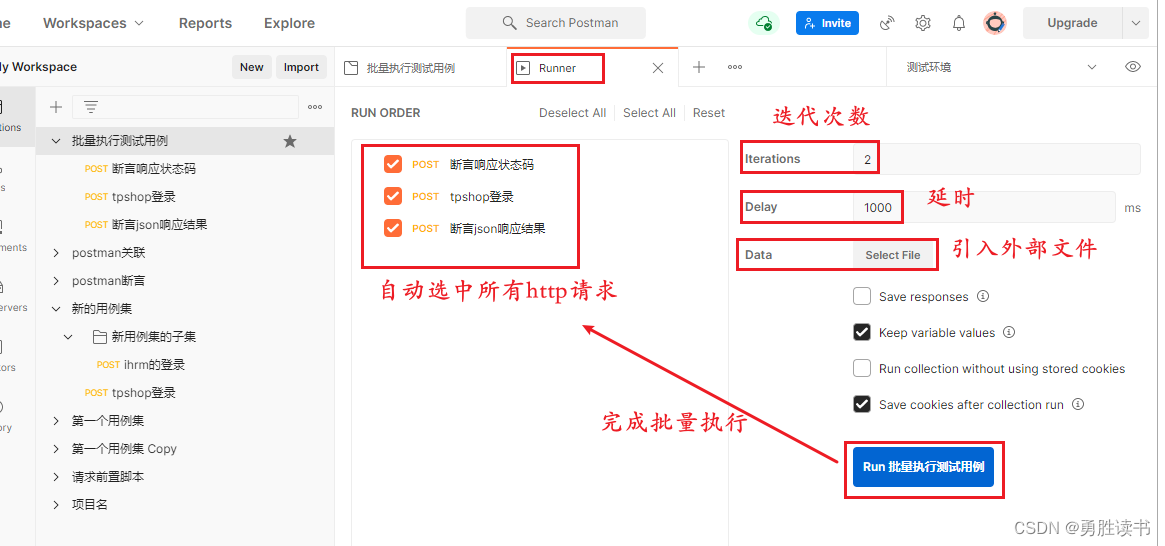Collapse 新用例集的子集 folder
This screenshot has height=546, width=1165.
click(68, 337)
